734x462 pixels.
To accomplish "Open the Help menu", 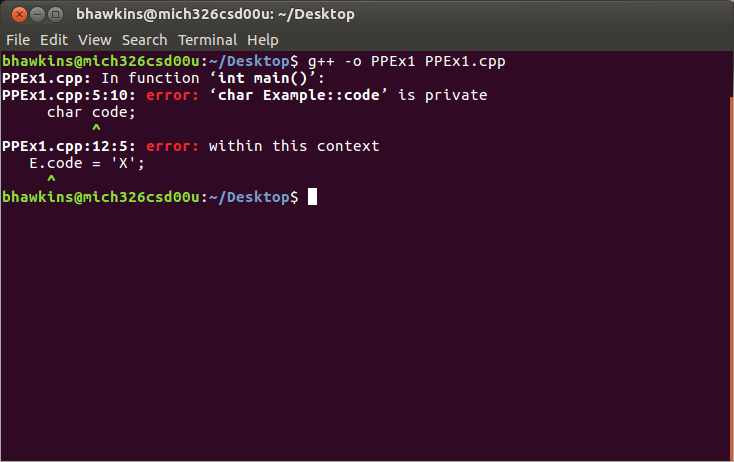I will click(x=263, y=40).
